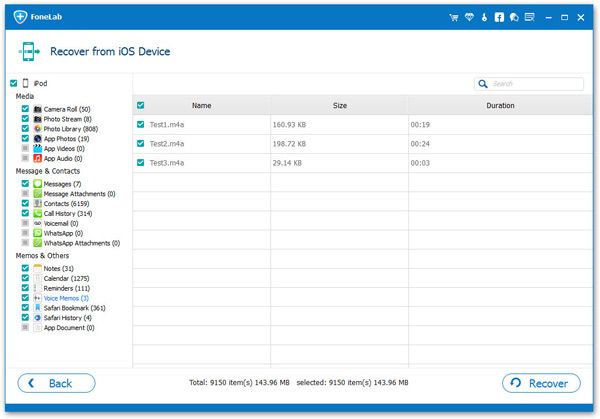The height and width of the screenshot is (419, 600).
Task: Open the shopping cart icon
Action: pyautogui.click(x=454, y=17)
